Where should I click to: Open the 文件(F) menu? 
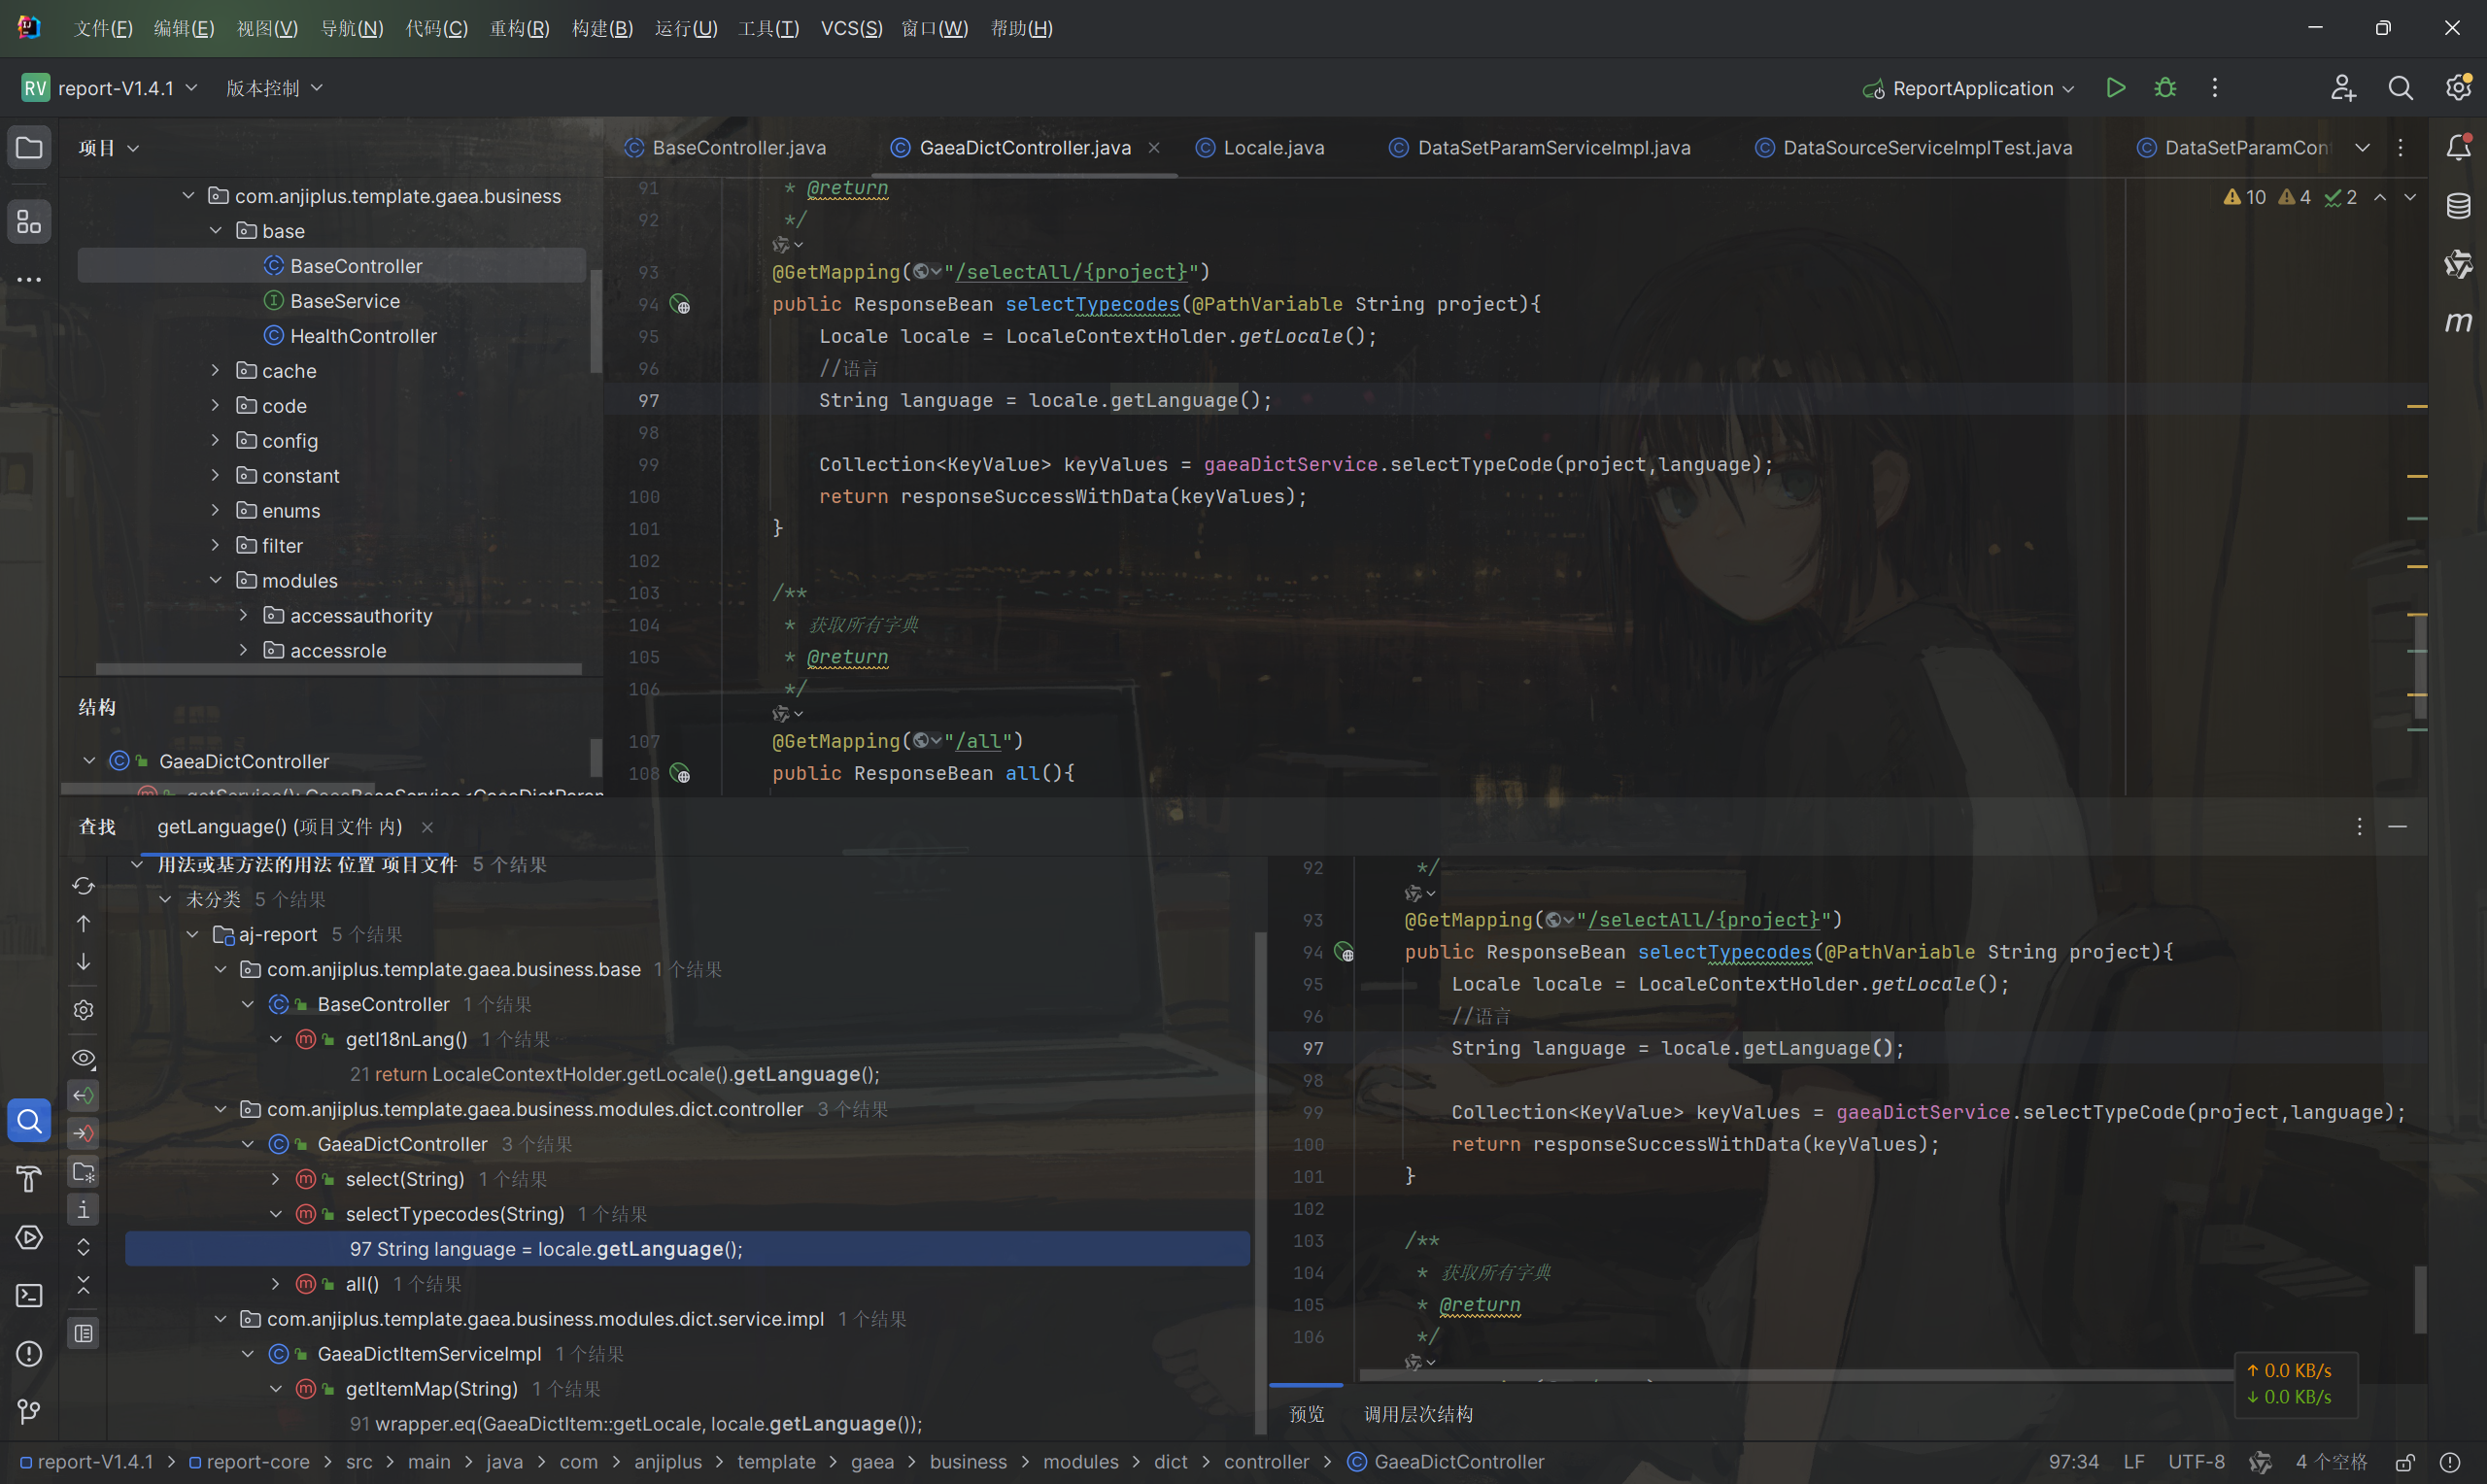(x=103, y=28)
